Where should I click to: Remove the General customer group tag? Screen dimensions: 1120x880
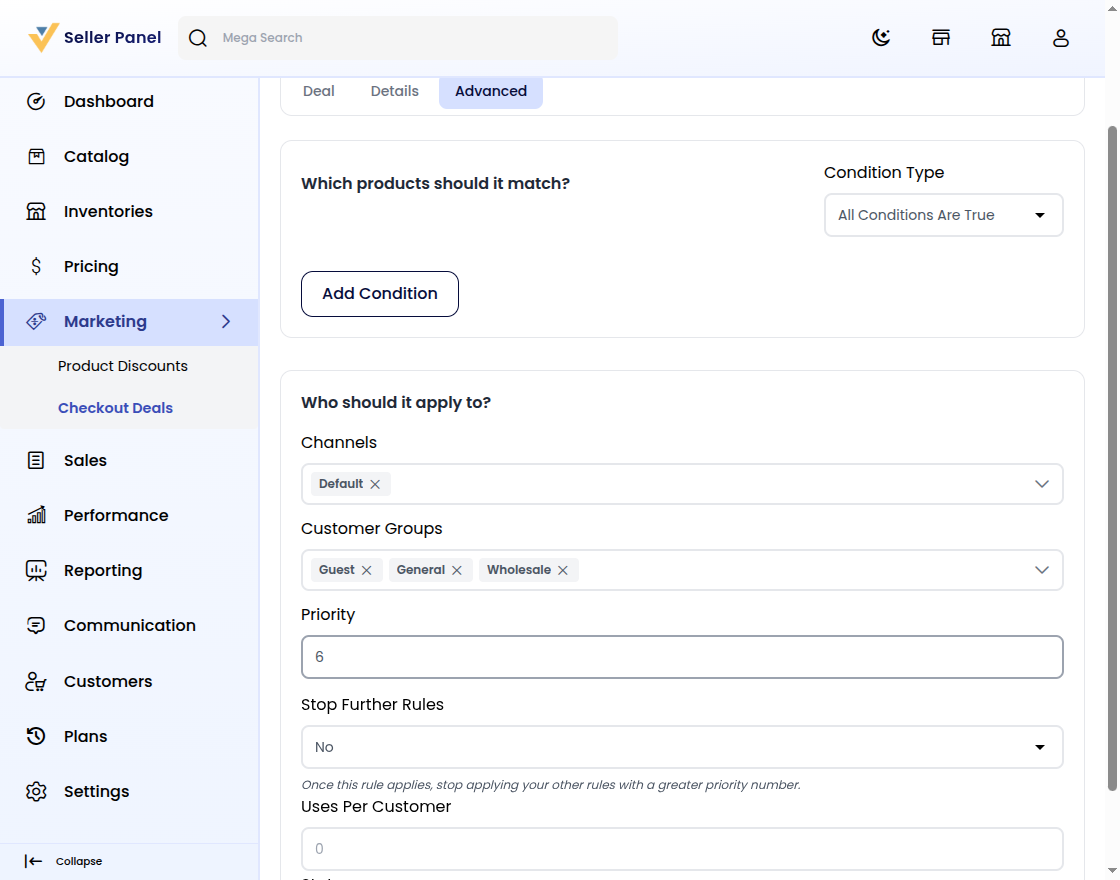(x=457, y=570)
